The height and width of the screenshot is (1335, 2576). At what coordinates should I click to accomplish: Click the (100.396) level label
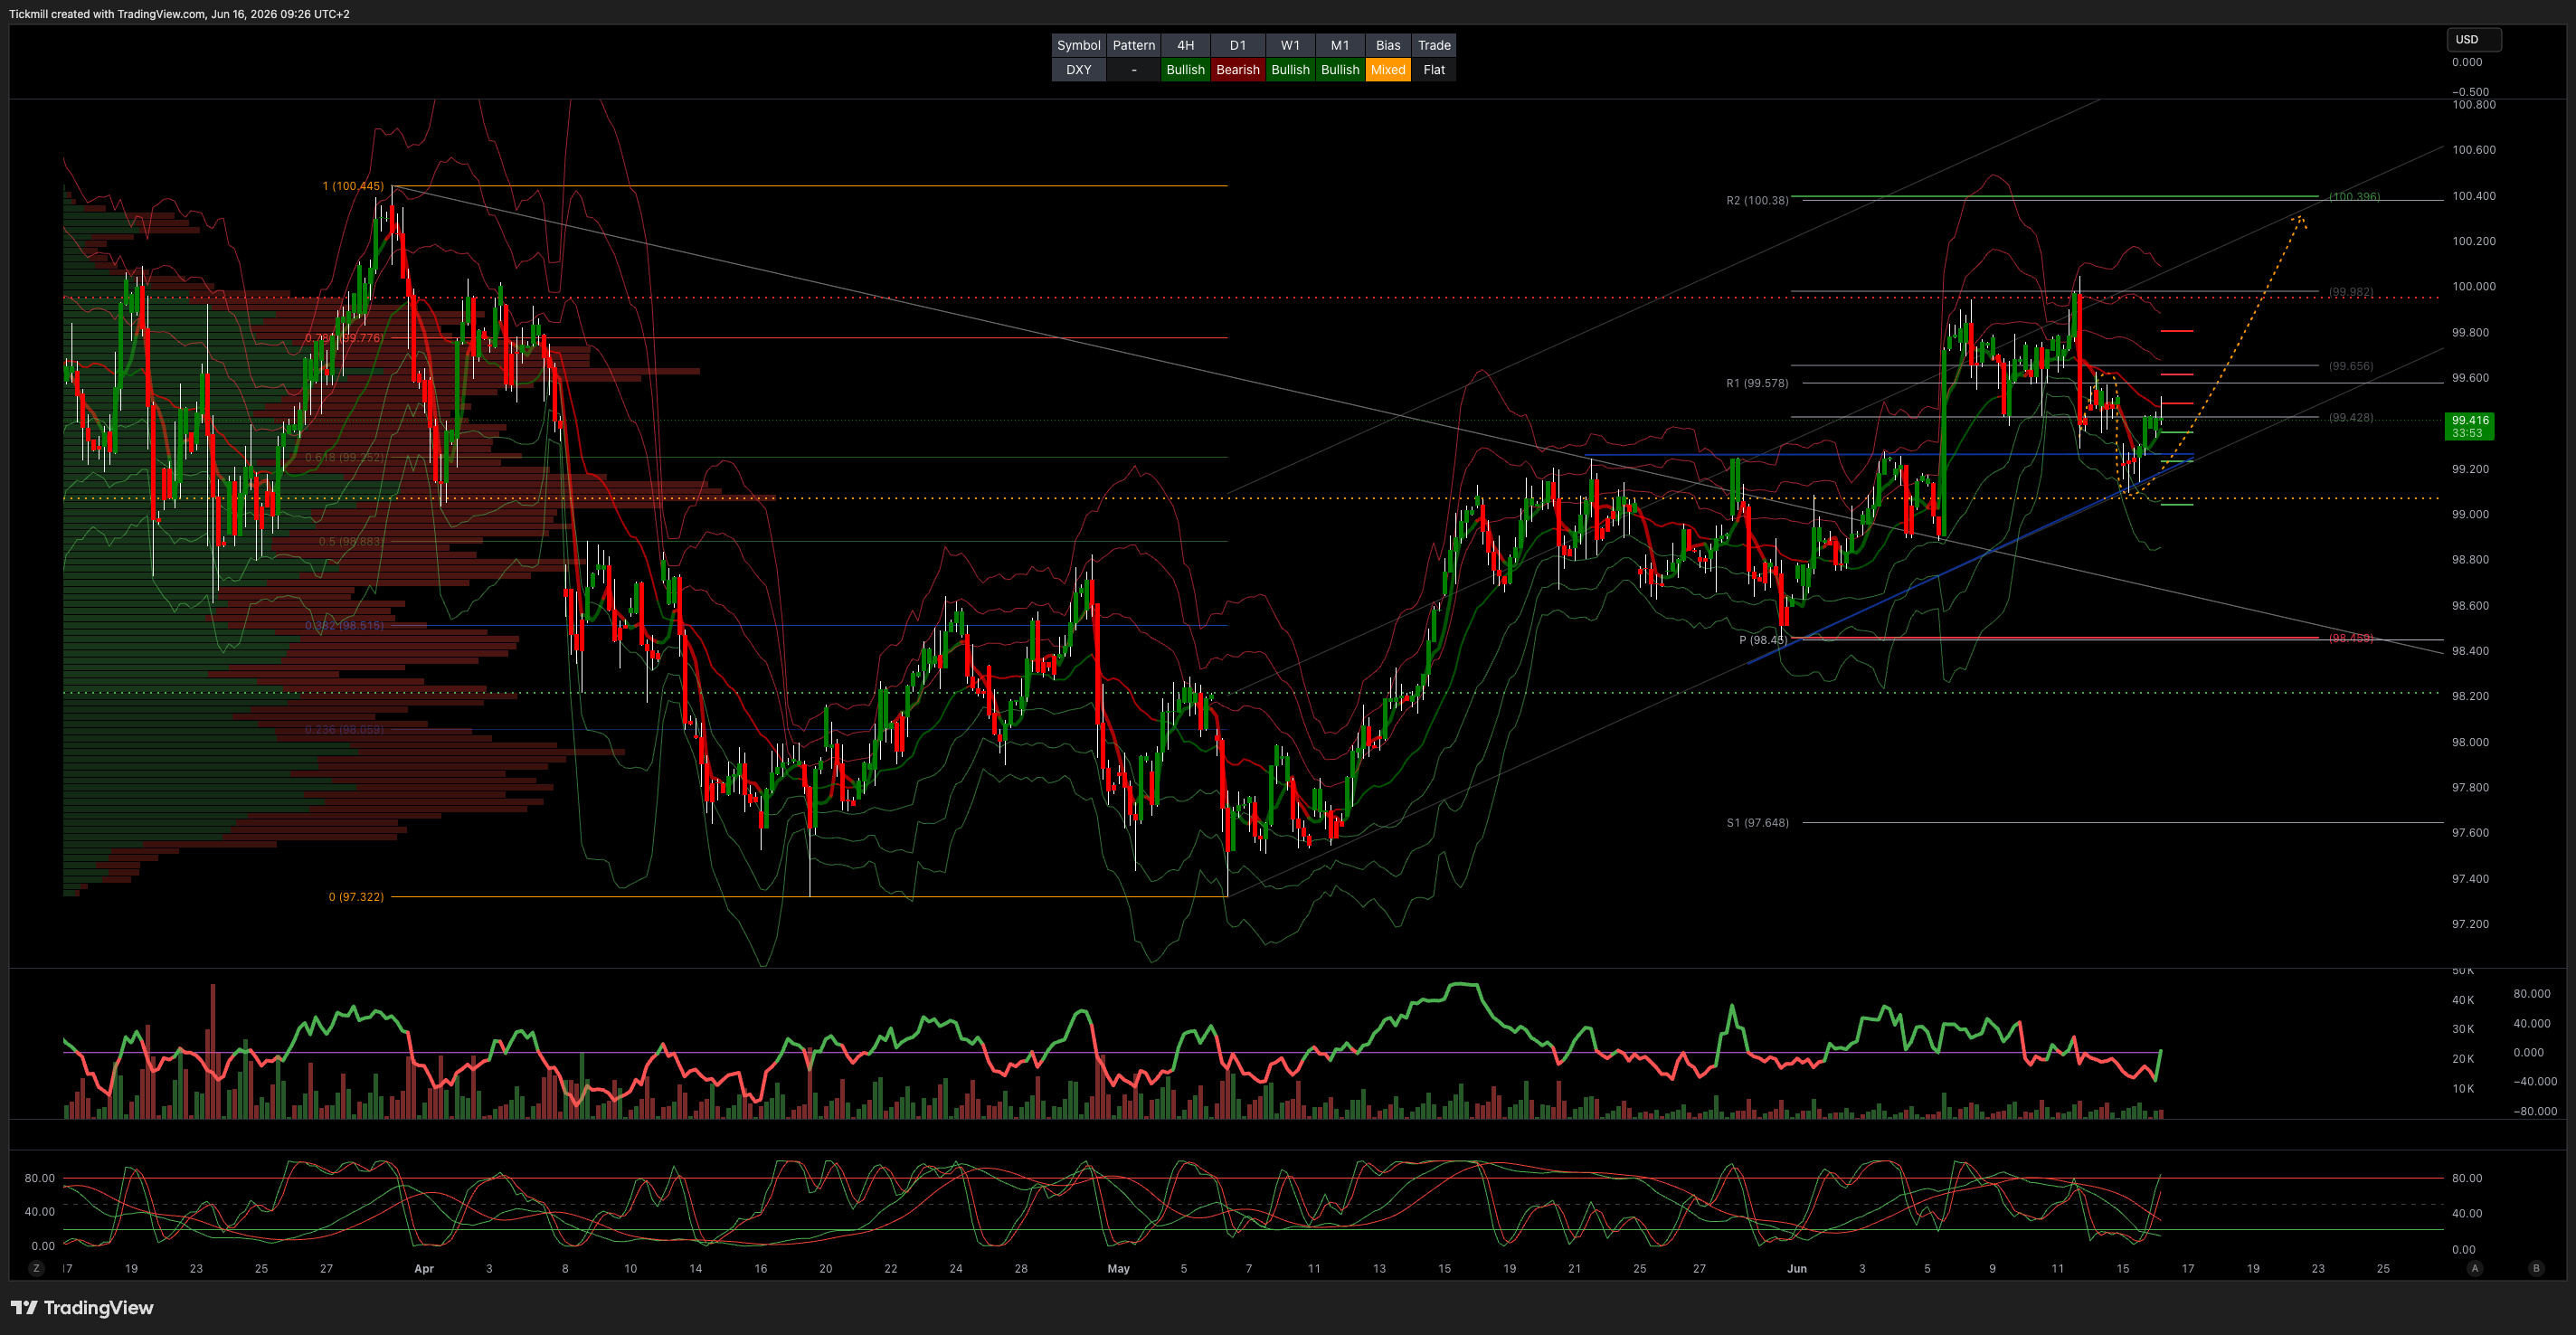tap(2354, 196)
